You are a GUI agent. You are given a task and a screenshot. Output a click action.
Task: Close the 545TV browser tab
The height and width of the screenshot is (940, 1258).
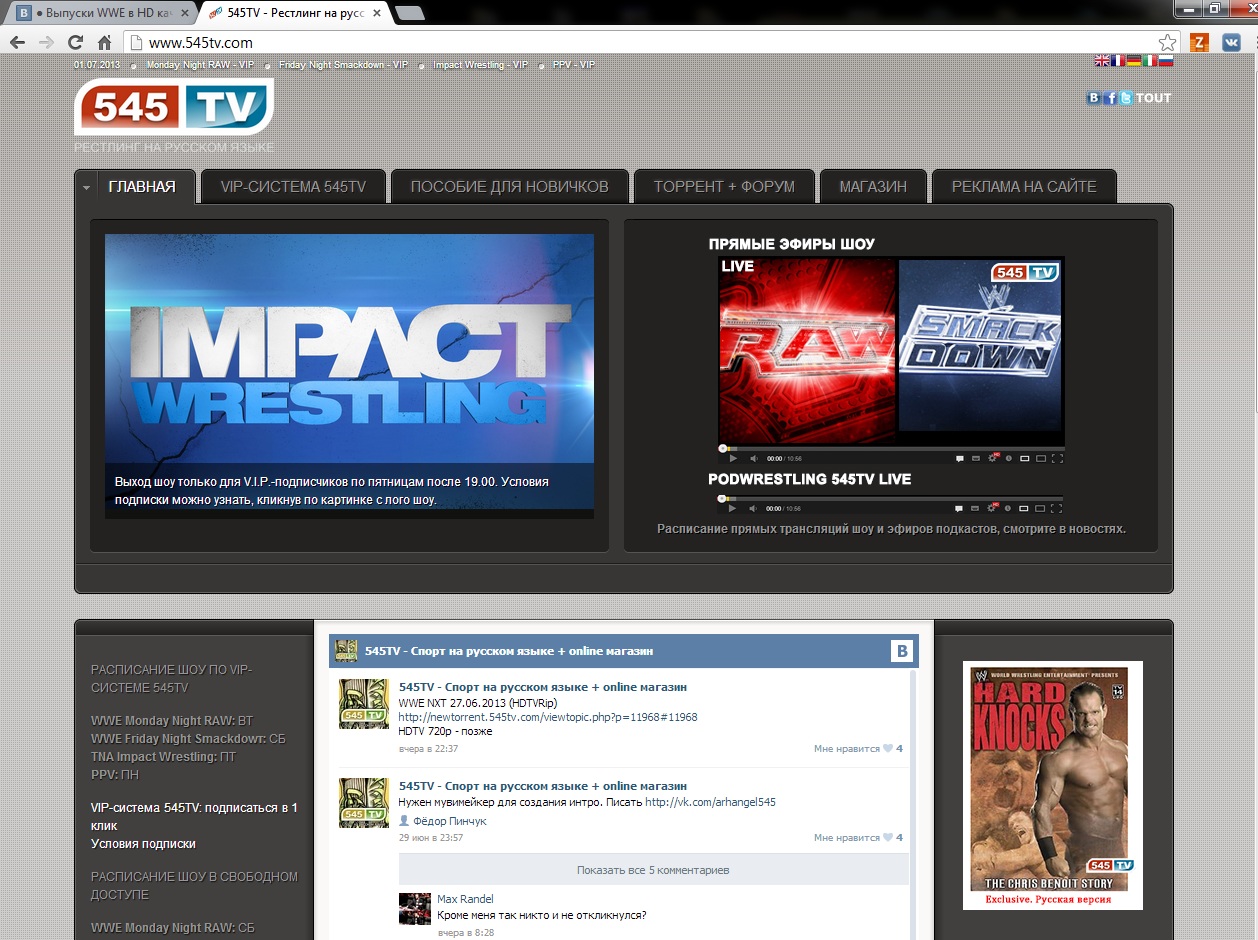coord(377,13)
